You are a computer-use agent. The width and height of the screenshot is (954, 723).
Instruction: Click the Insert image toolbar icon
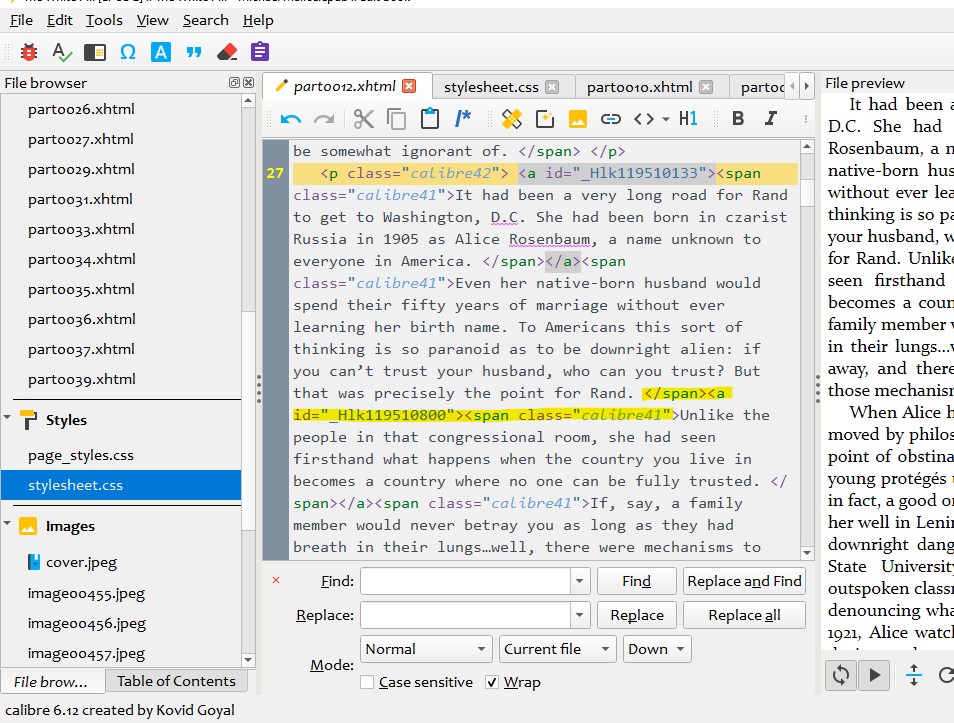click(x=577, y=119)
